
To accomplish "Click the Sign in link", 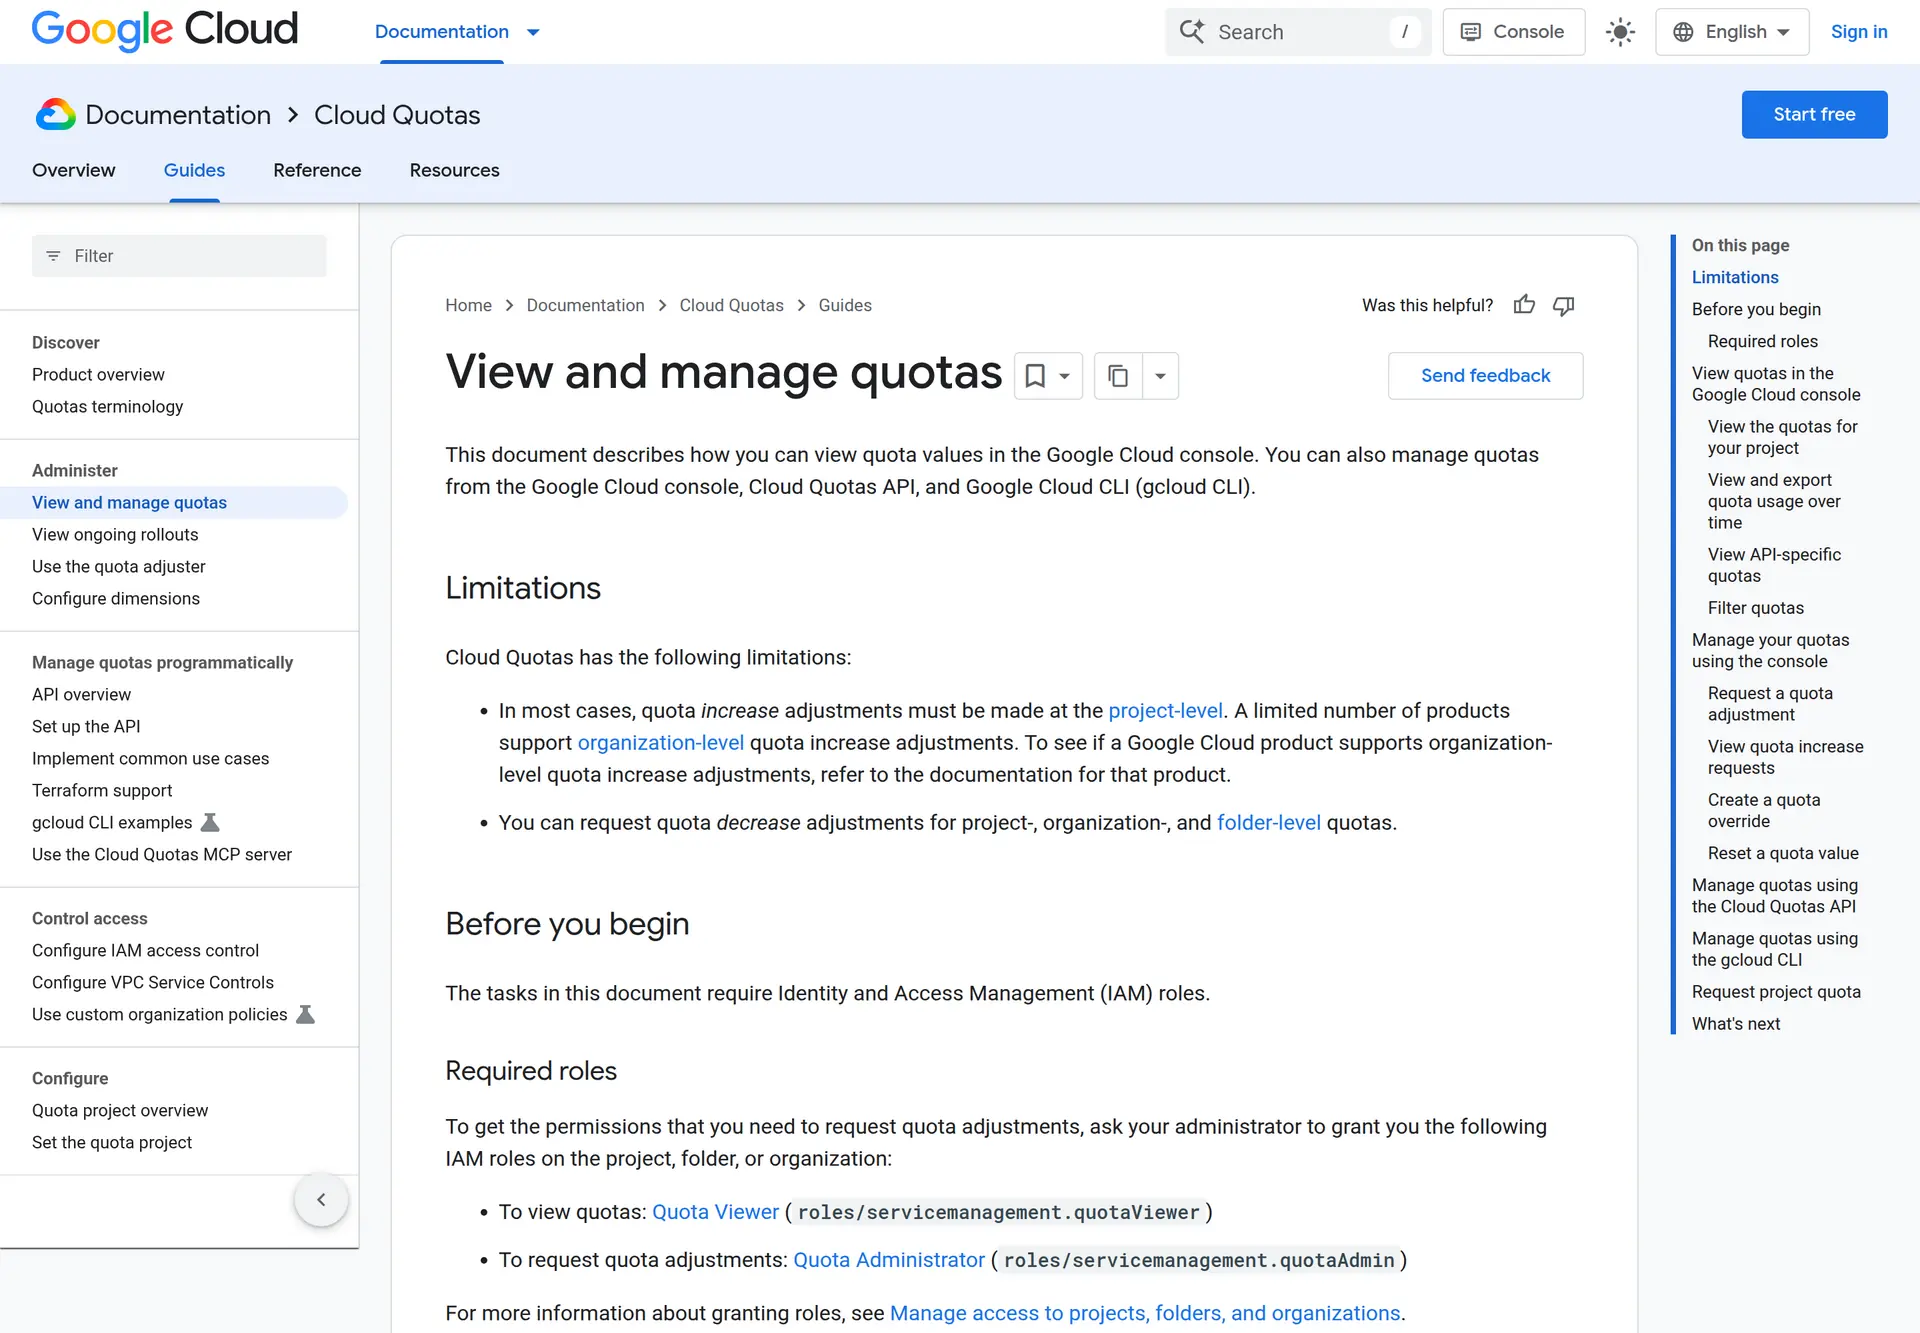I will tap(1858, 32).
